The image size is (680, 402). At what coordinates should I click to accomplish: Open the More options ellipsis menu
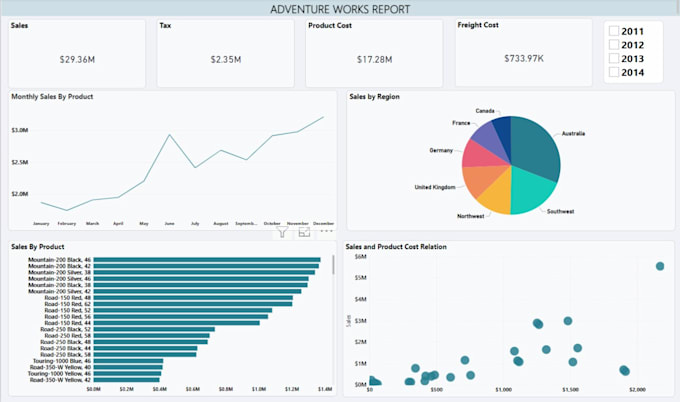click(x=326, y=232)
